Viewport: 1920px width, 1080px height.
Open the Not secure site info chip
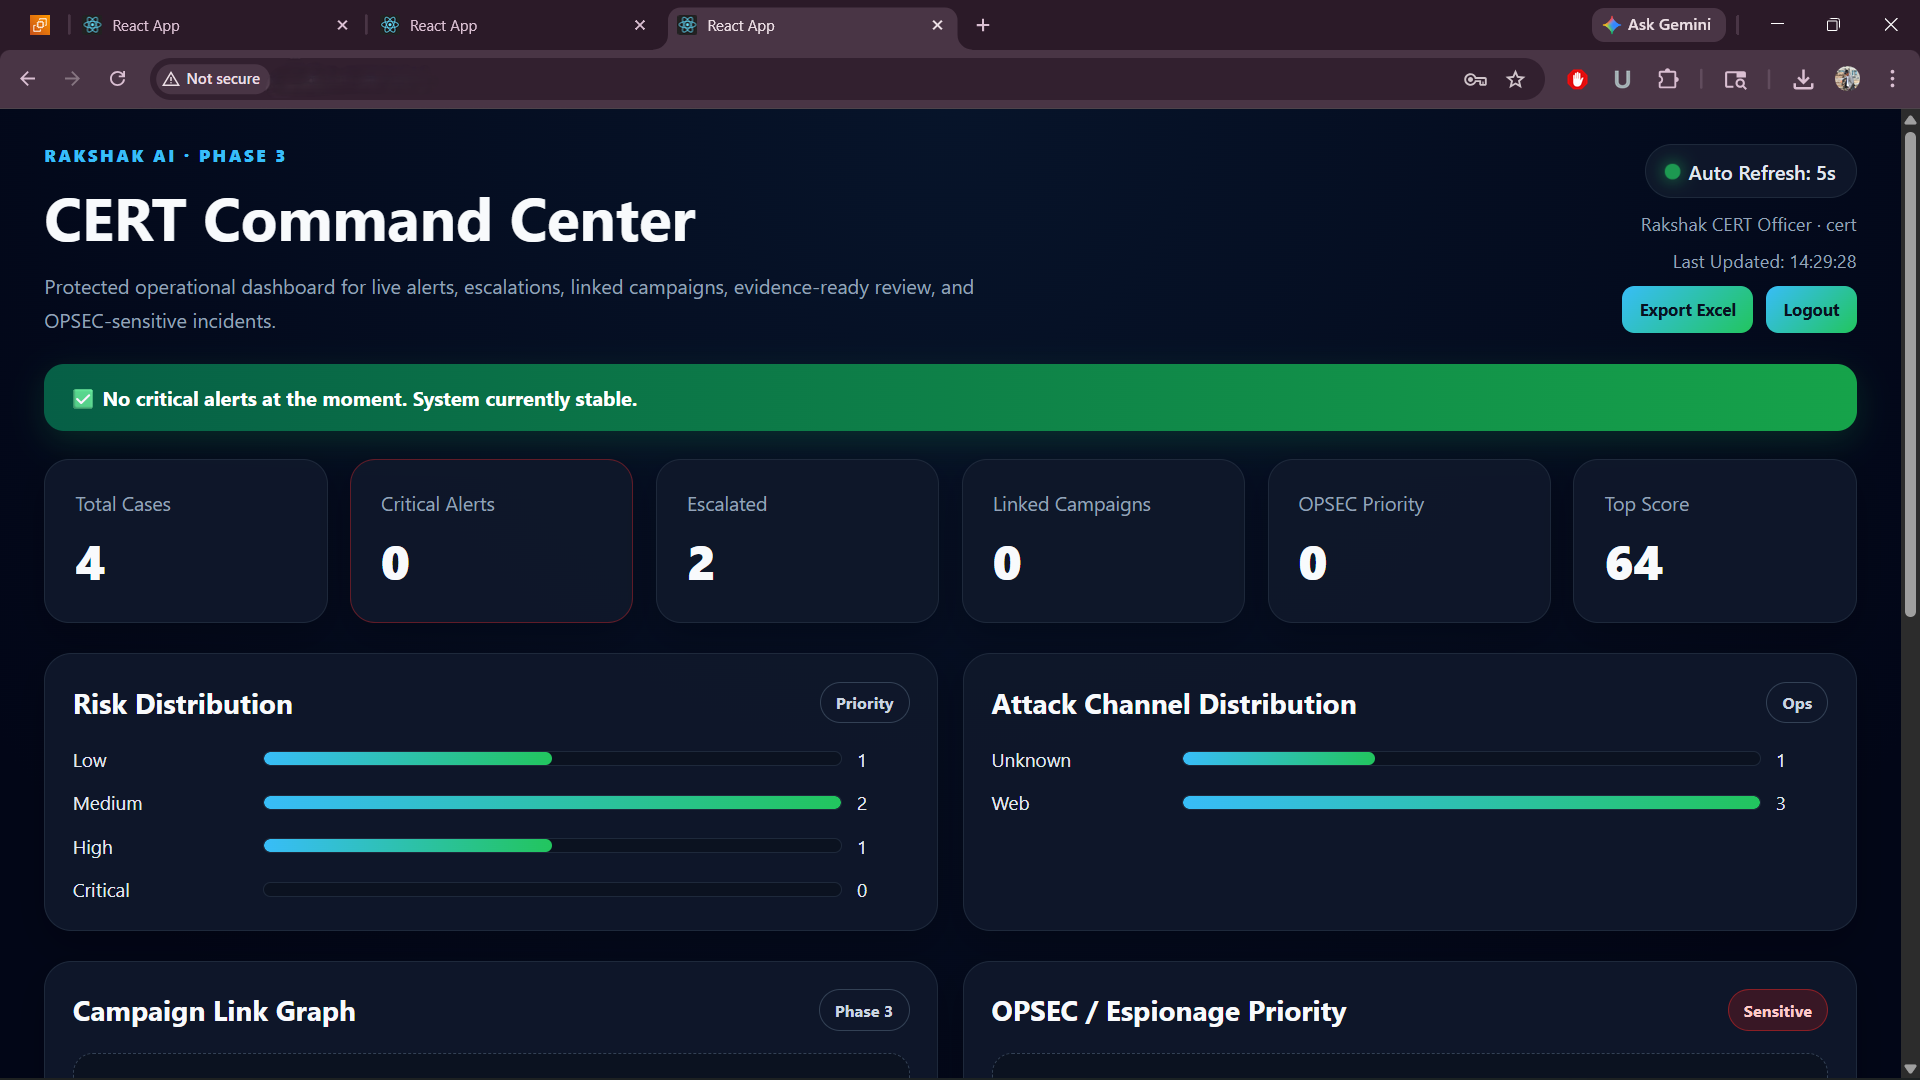pyautogui.click(x=212, y=79)
